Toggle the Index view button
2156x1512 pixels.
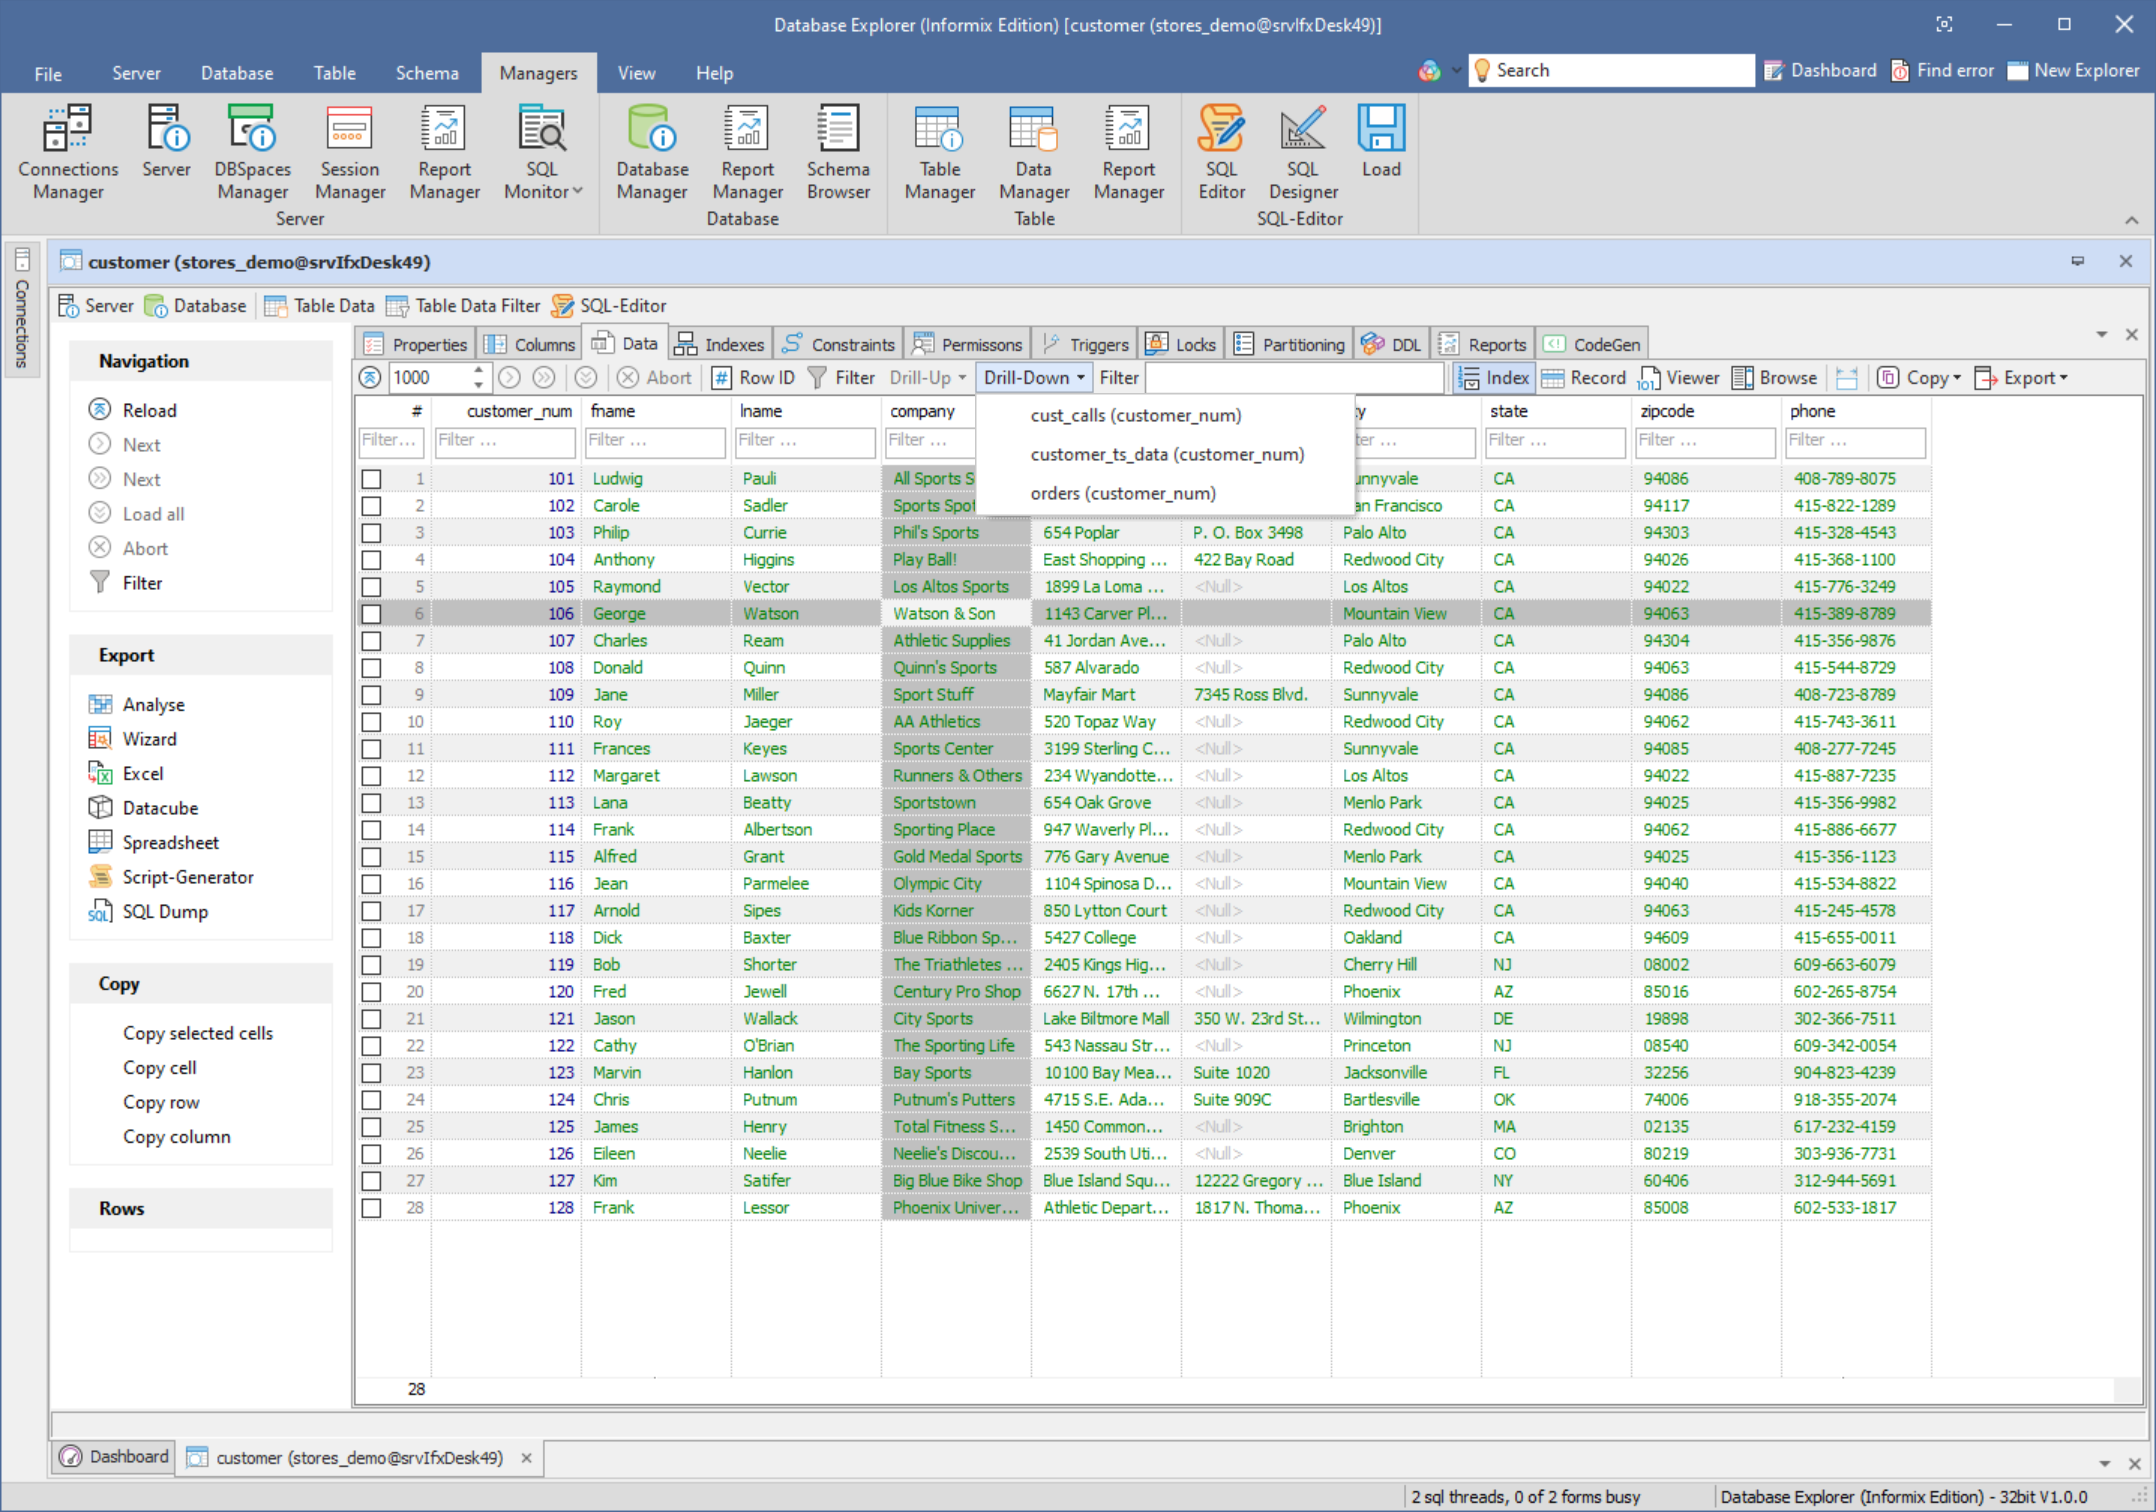pyautogui.click(x=1494, y=378)
